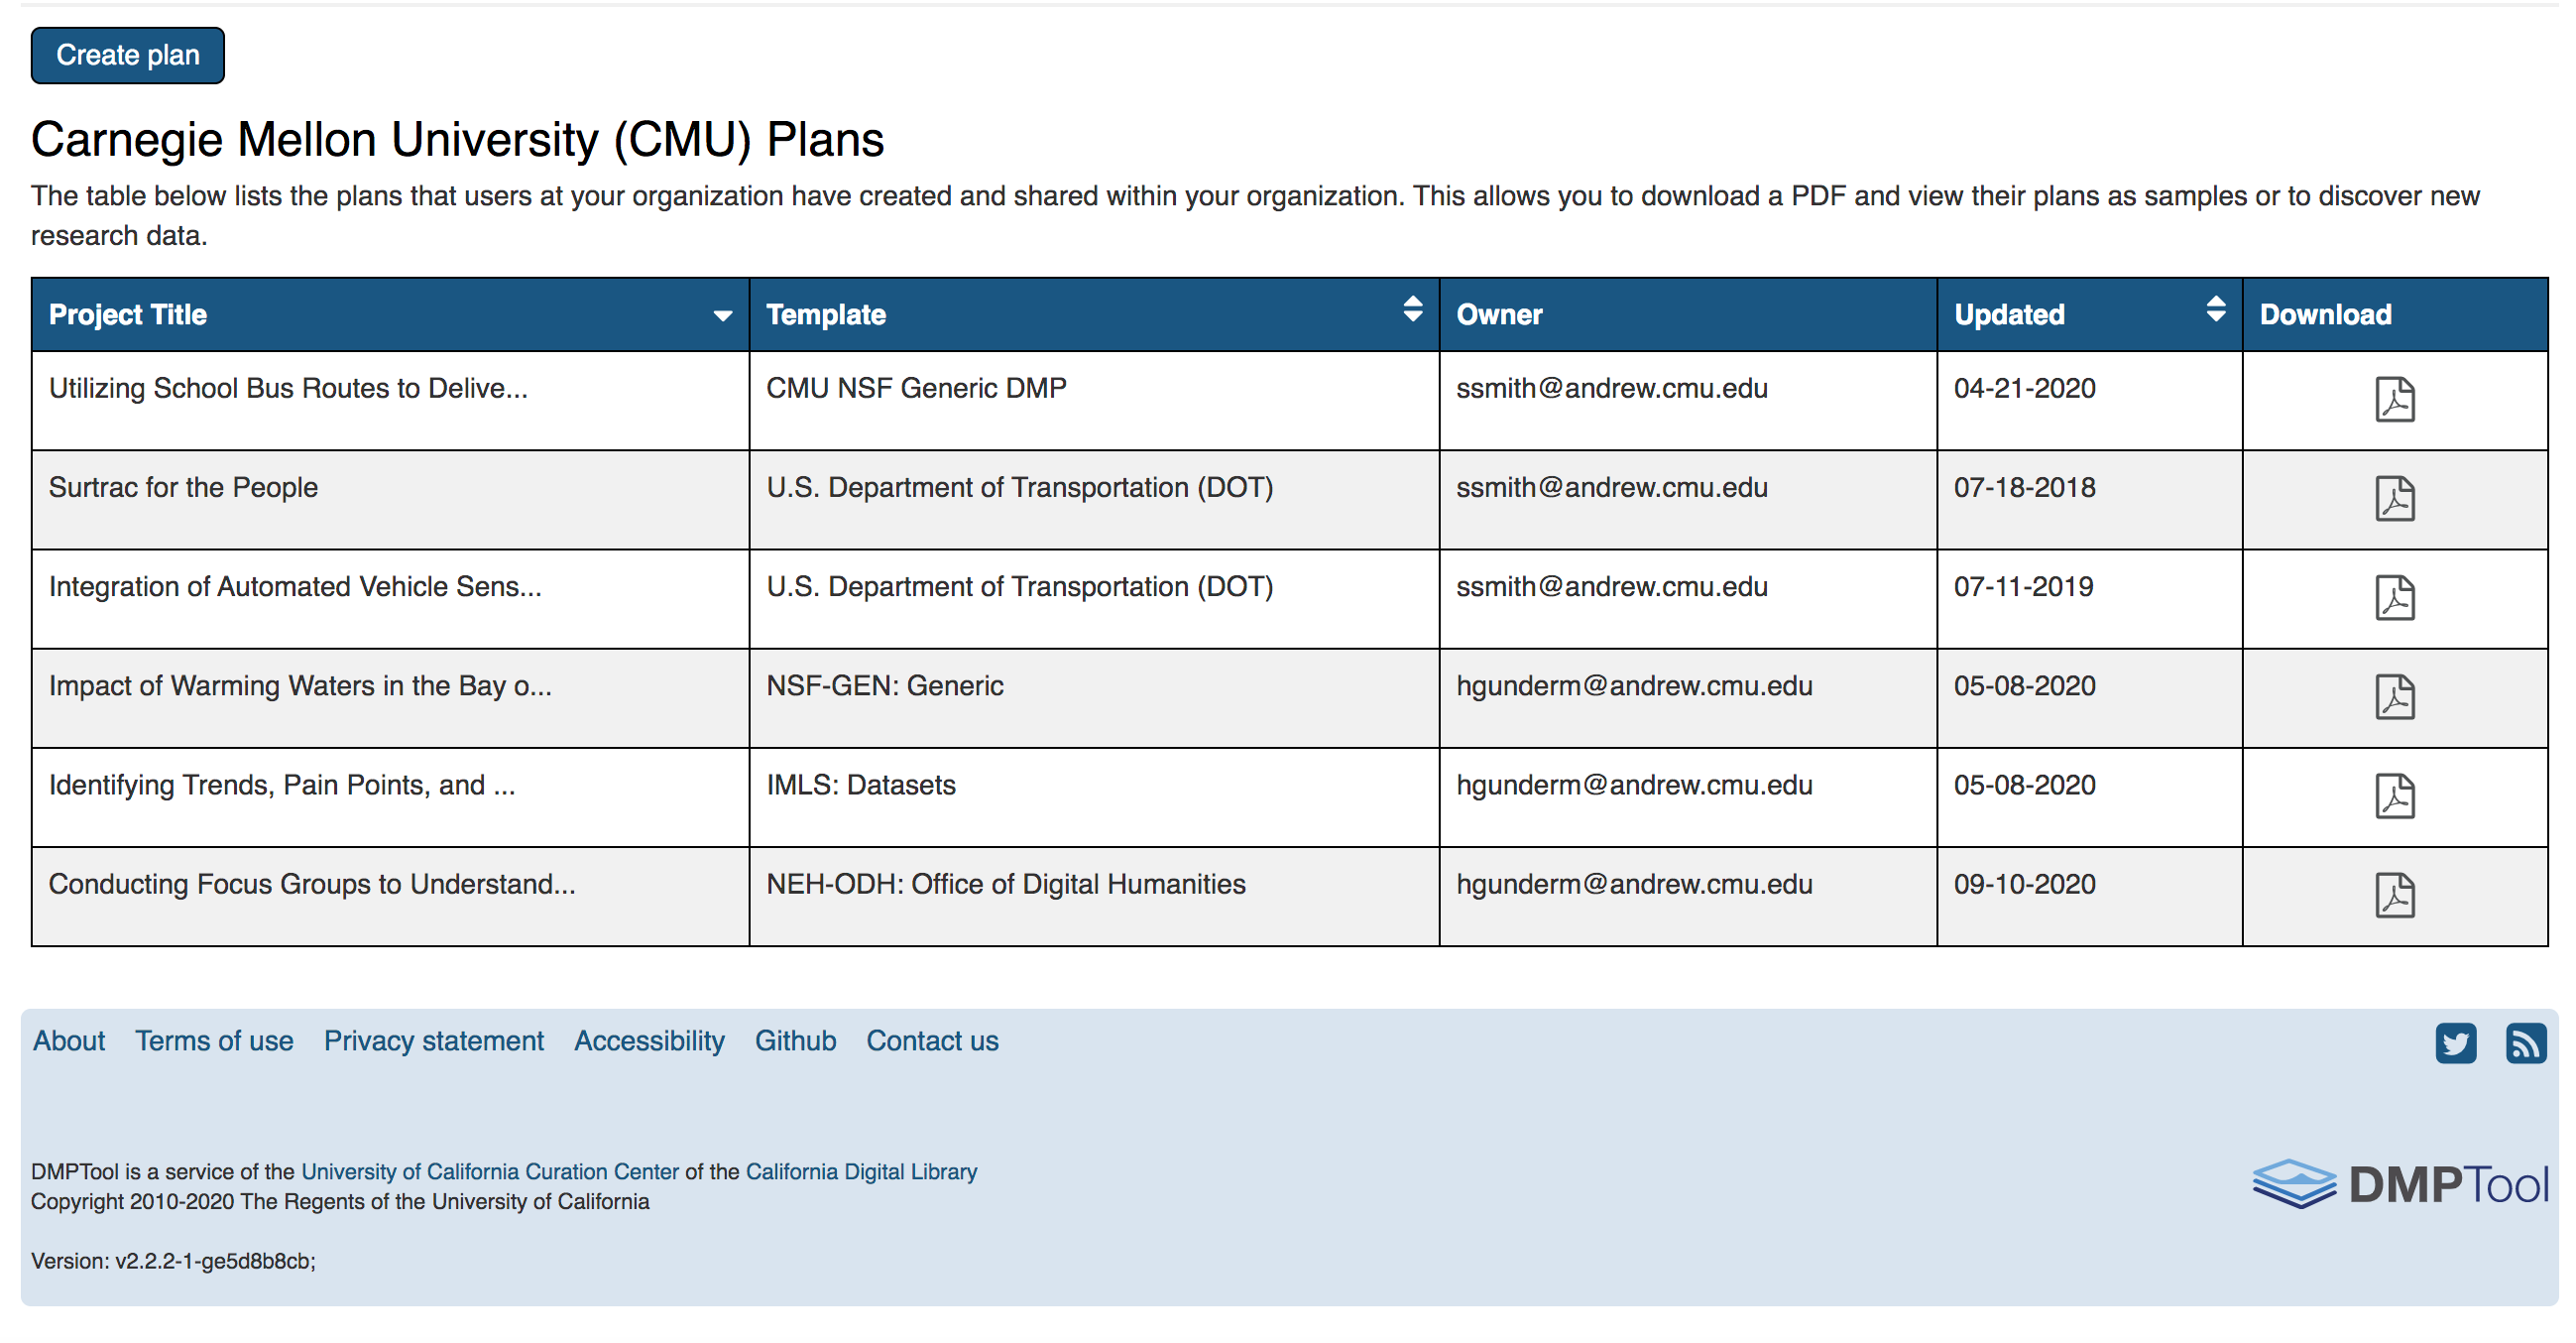This screenshot has height=1343, width=2576.
Task: Visit California Digital Library link
Action: pyautogui.click(x=861, y=1171)
